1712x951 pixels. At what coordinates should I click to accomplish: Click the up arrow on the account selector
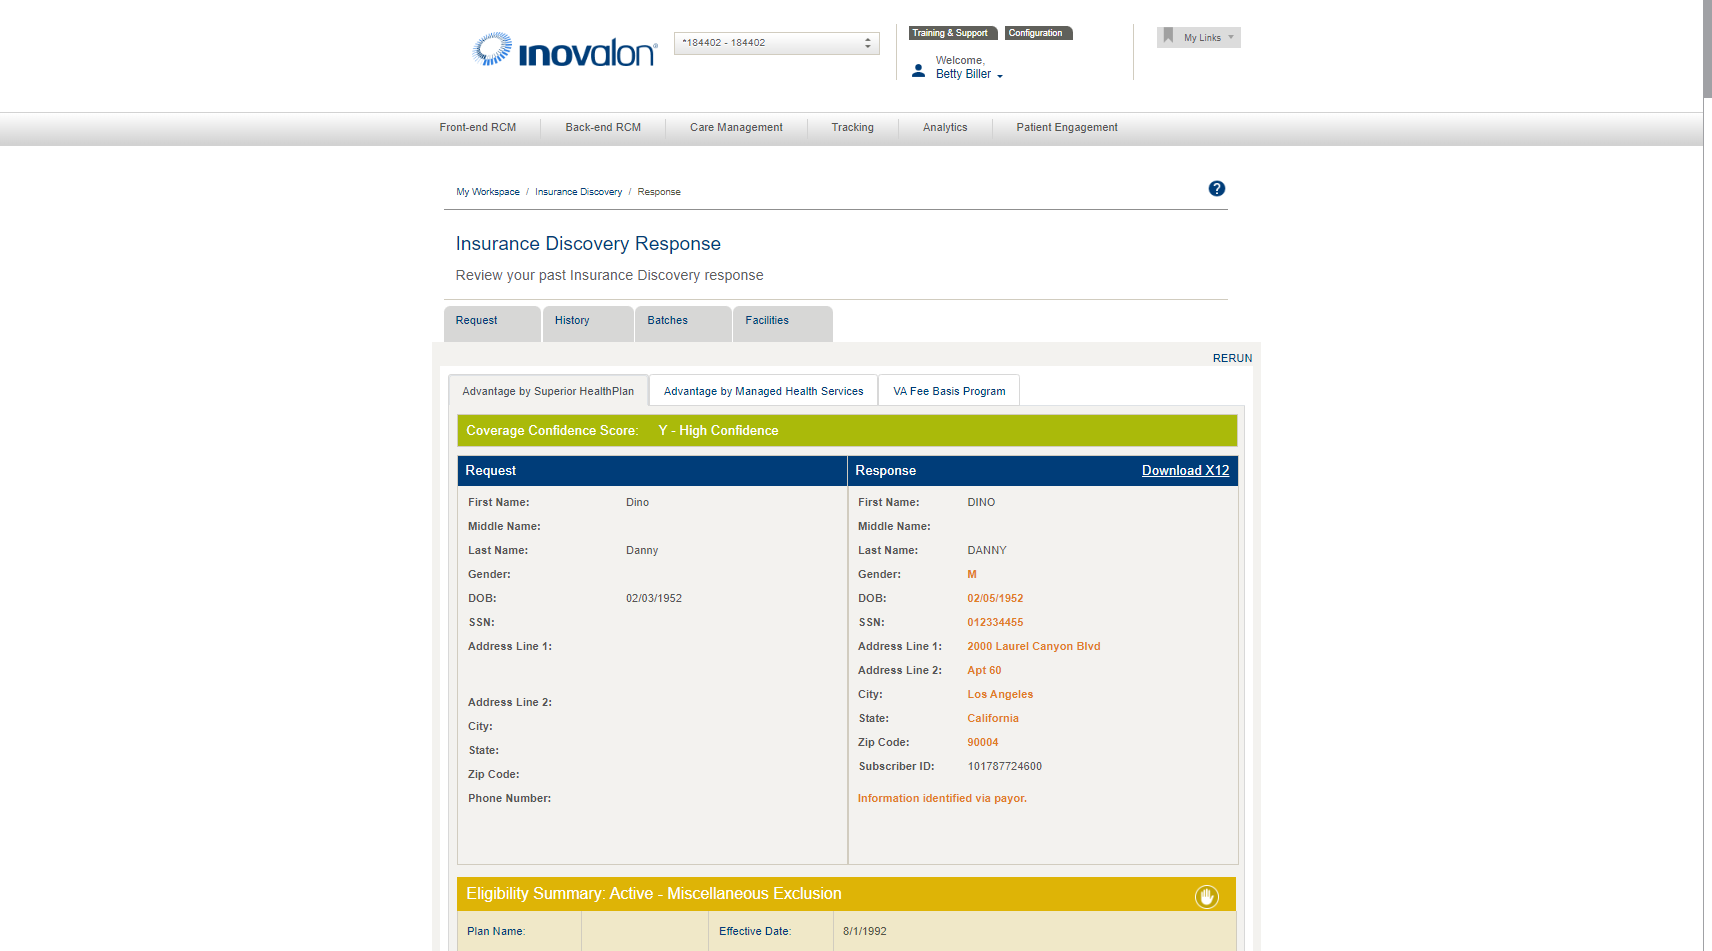pos(867,39)
